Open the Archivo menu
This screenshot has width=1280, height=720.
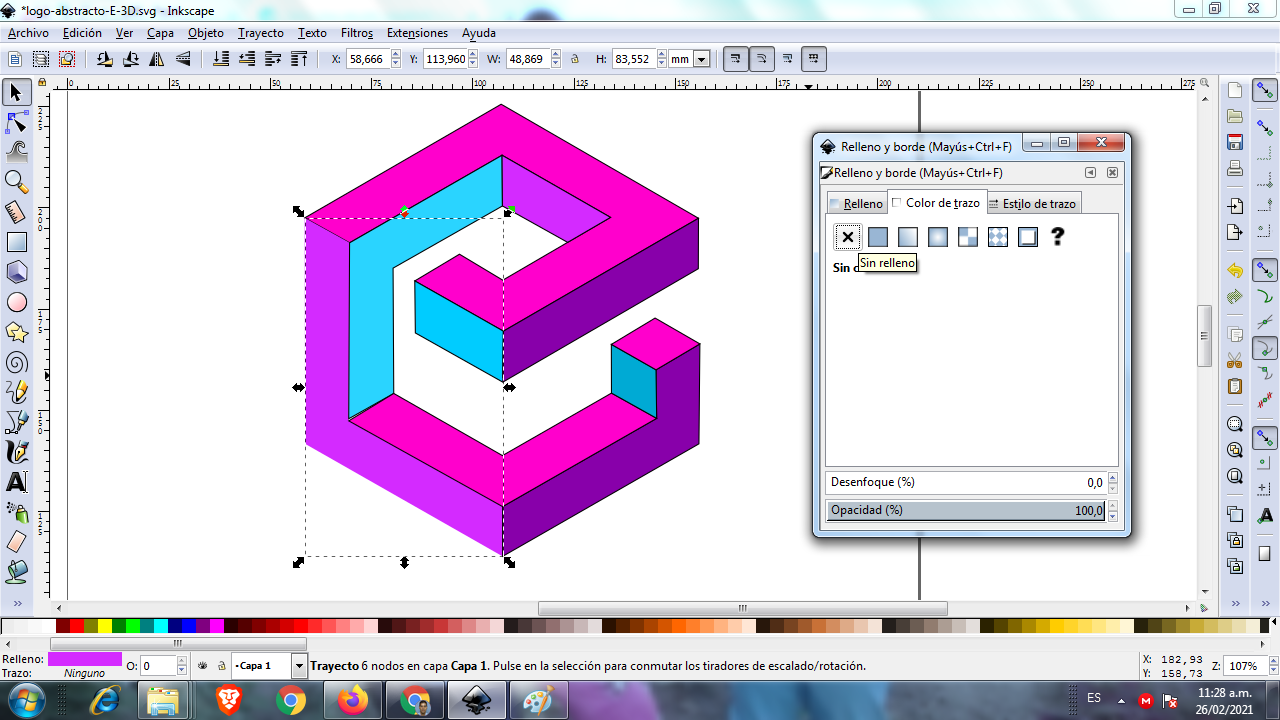pyautogui.click(x=28, y=33)
